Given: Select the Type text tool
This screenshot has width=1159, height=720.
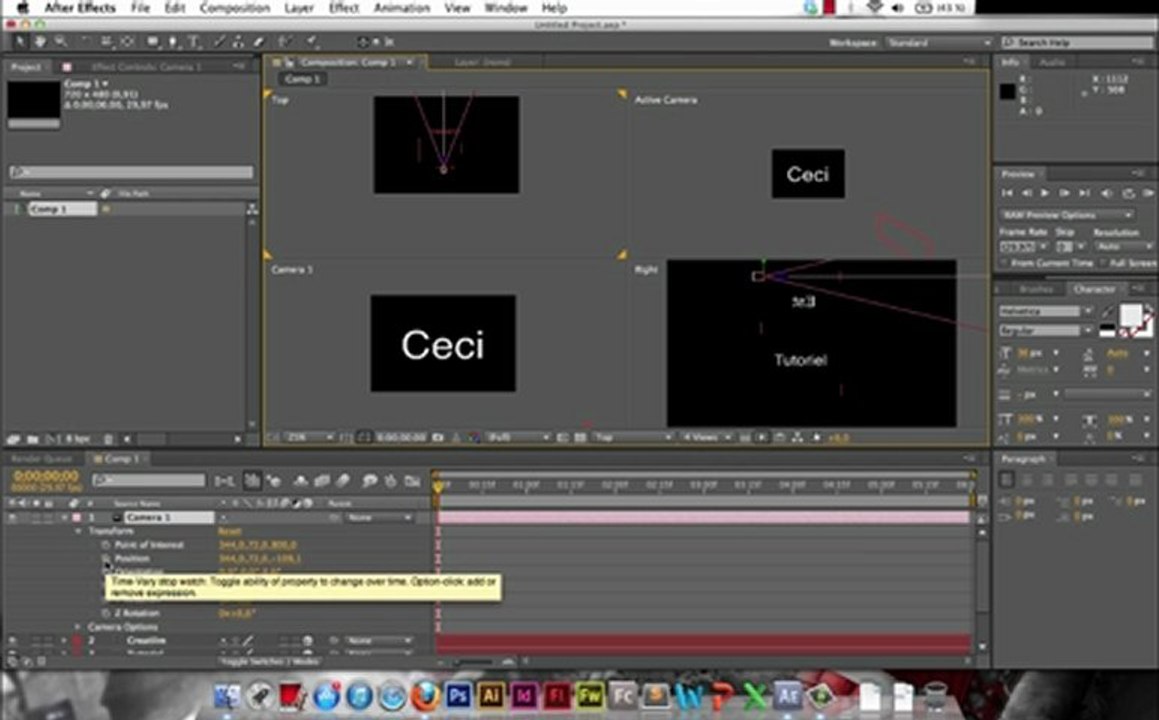Looking at the screenshot, I should (194, 42).
